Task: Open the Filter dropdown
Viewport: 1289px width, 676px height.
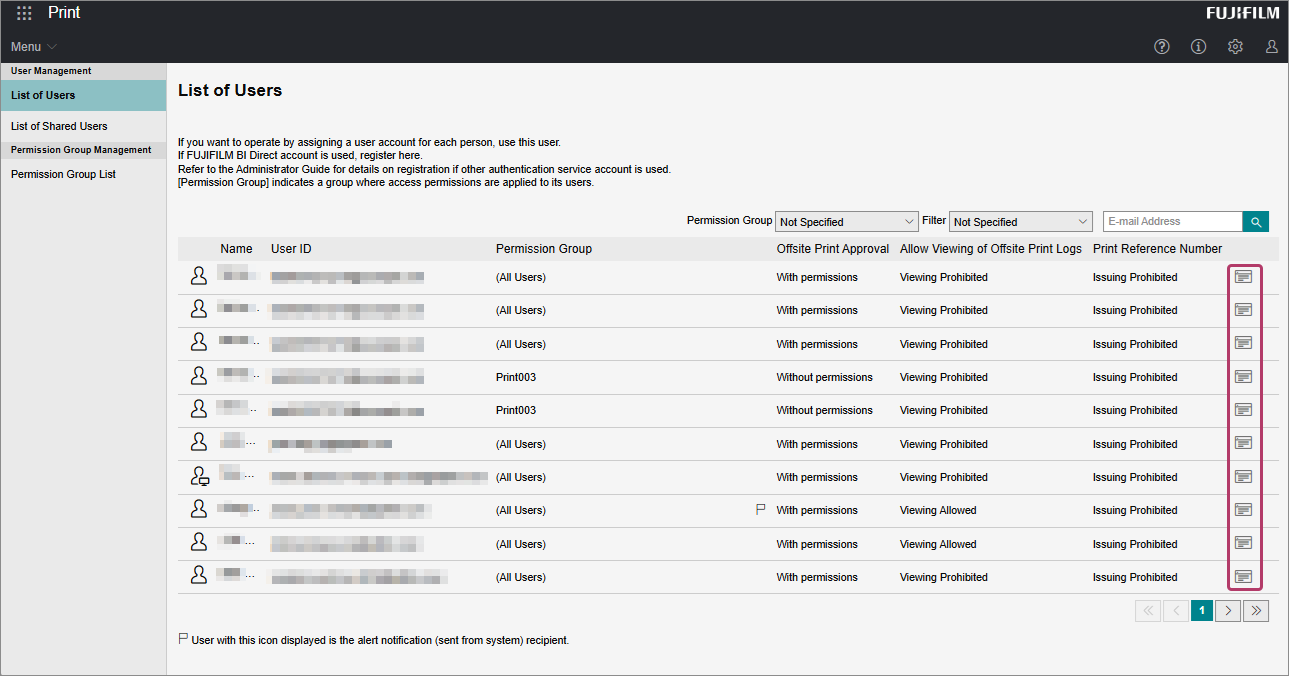Action: [1020, 222]
